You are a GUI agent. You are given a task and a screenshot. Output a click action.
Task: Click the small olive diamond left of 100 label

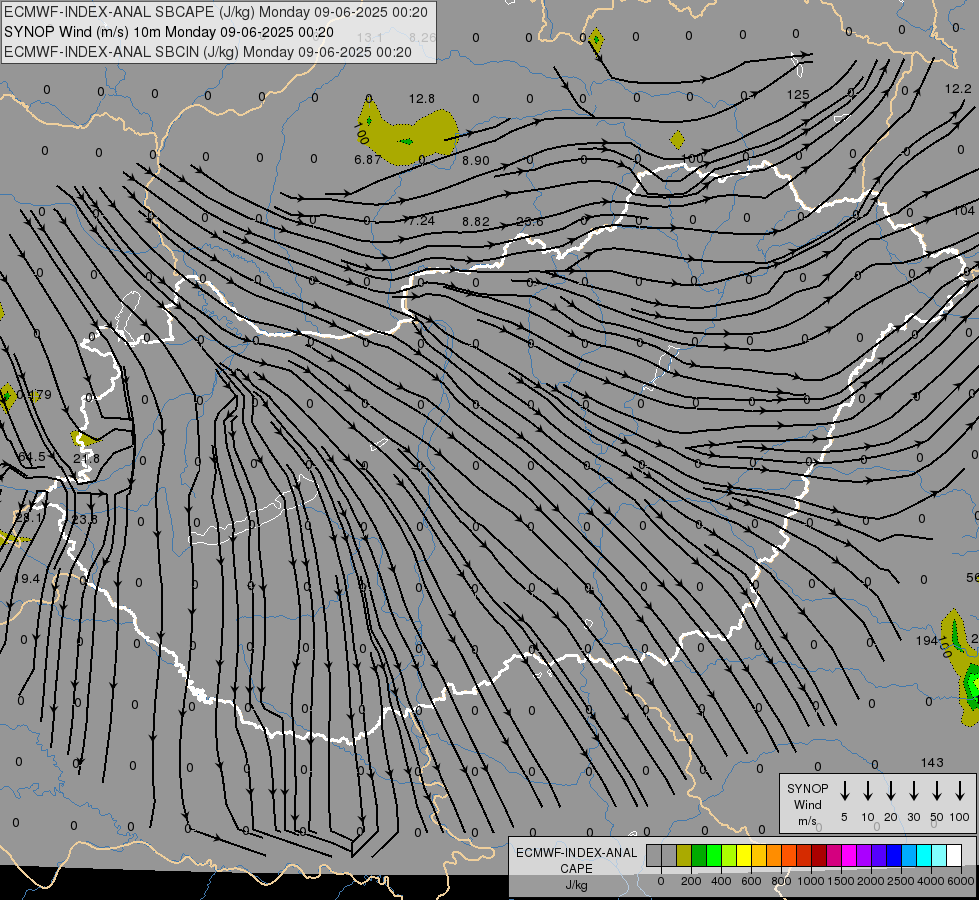click(x=677, y=140)
